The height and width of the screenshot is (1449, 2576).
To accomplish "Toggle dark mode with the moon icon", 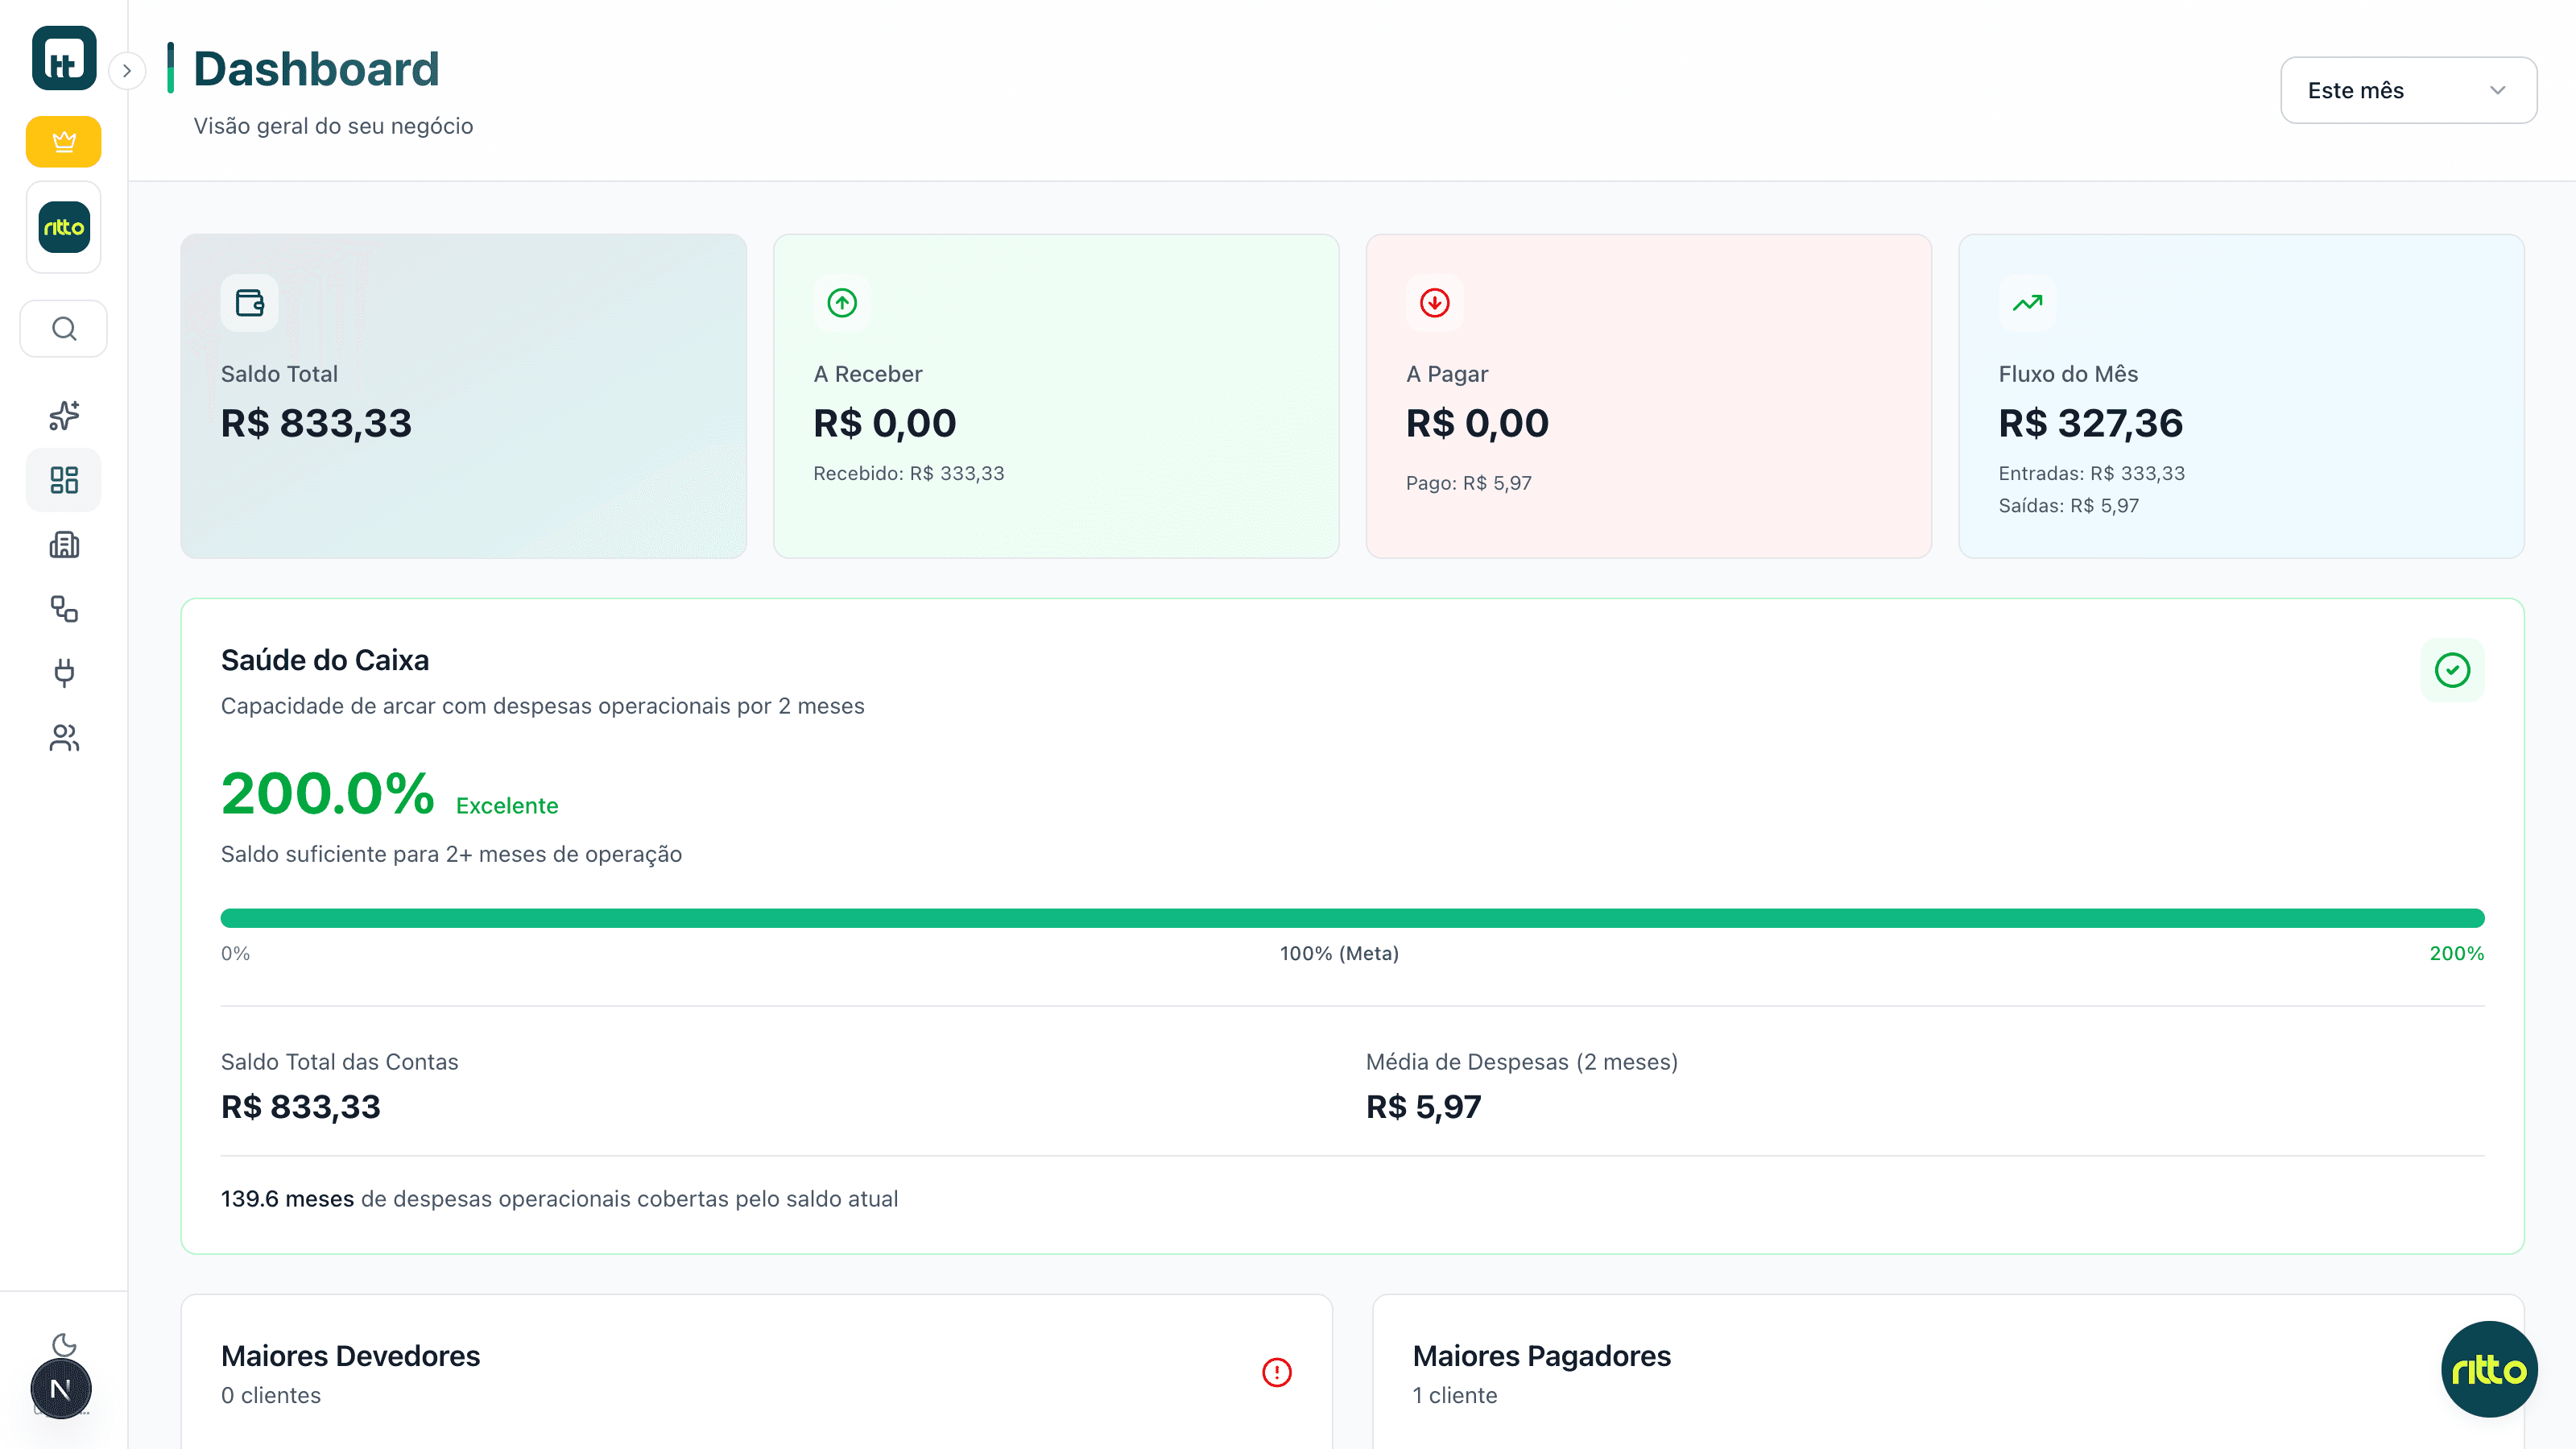I will pyautogui.click(x=63, y=1345).
